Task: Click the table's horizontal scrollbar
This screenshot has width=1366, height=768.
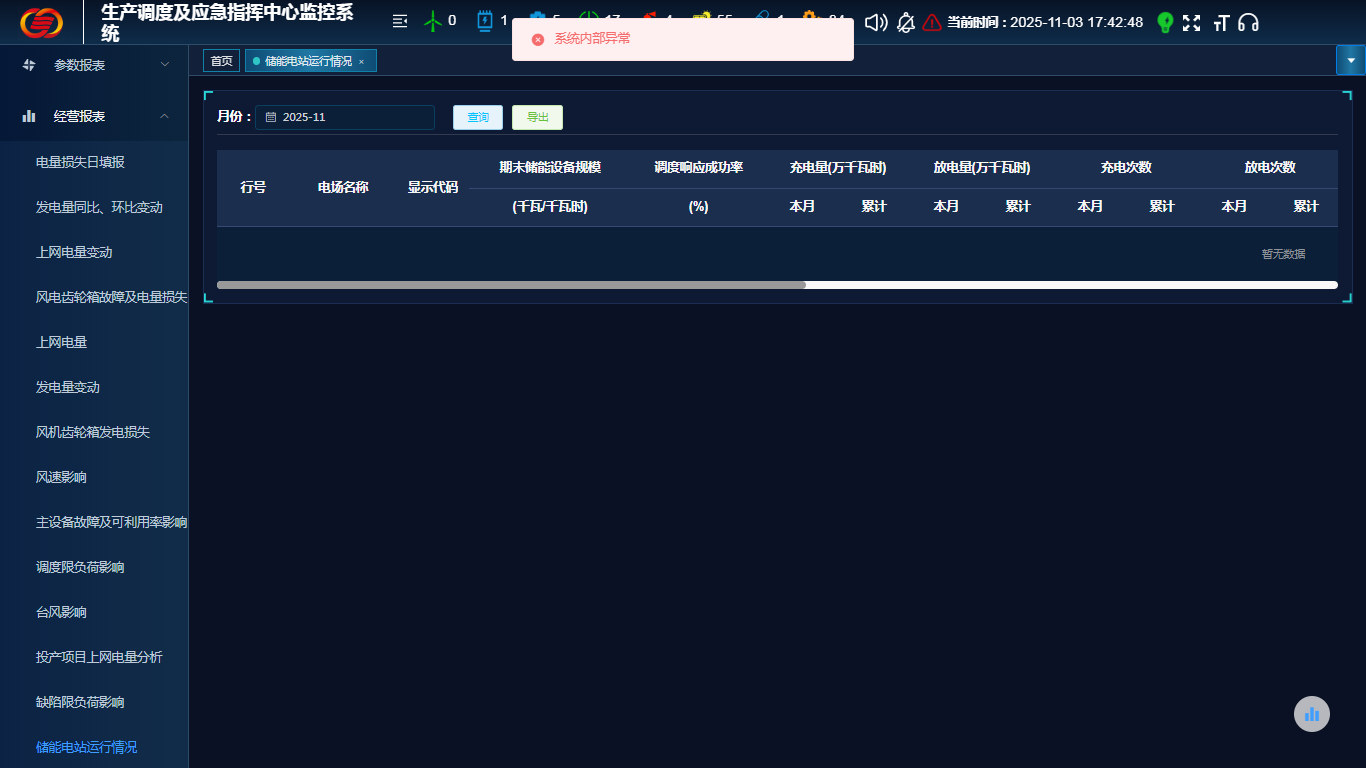Action: 511,285
